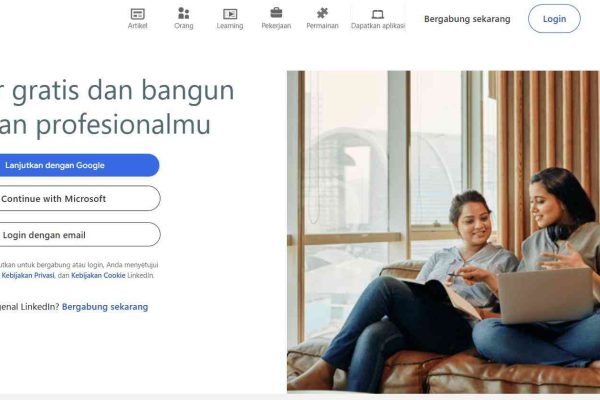This screenshot has width=600, height=400.
Task: Open the Artikel icon in navigation
Action: (x=137, y=14)
